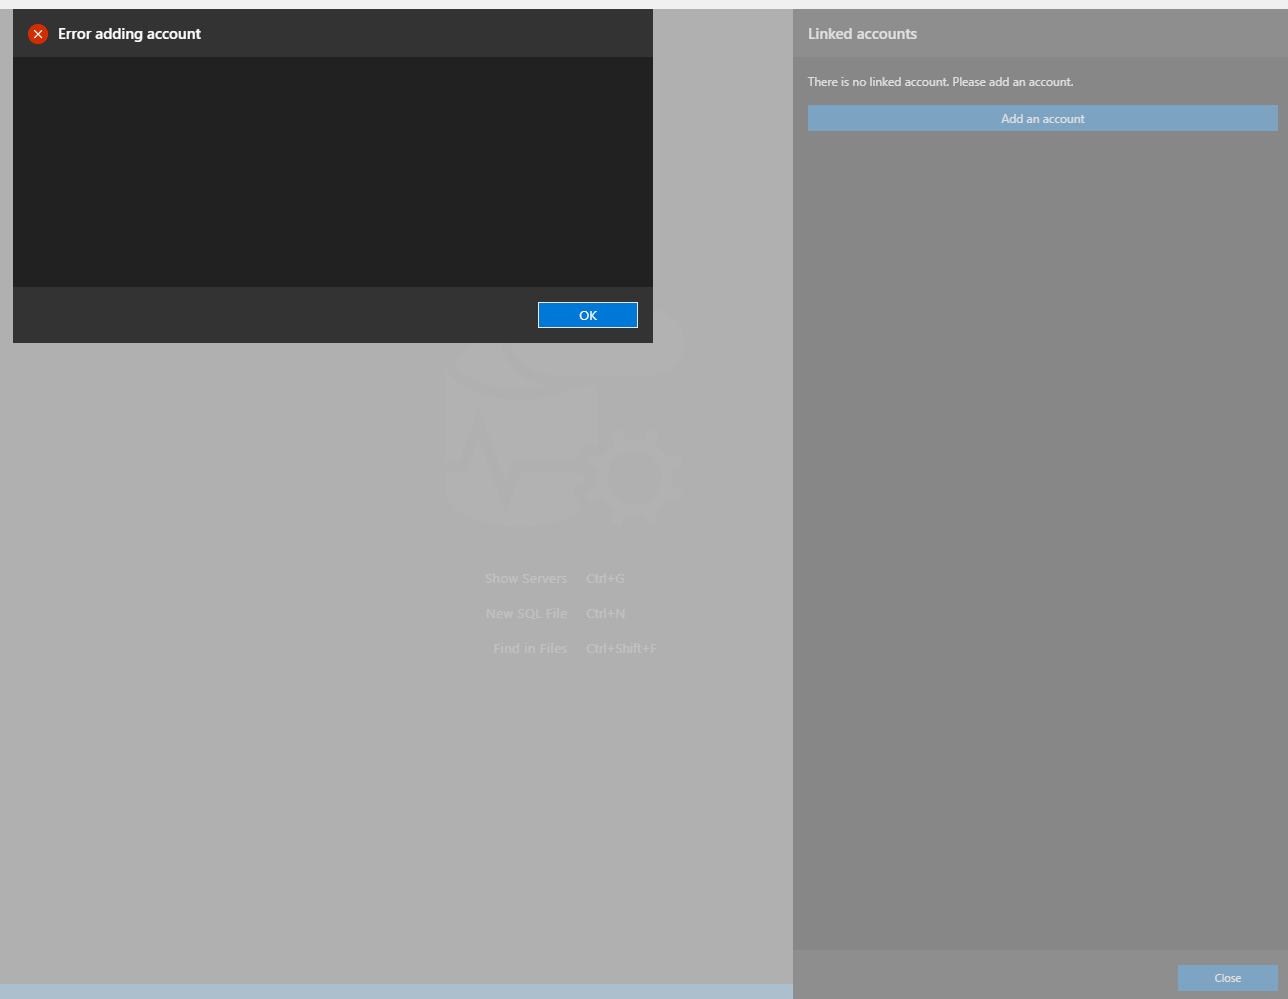
Task: Click the 'New SQL File' hint text
Action: click(527, 614)
